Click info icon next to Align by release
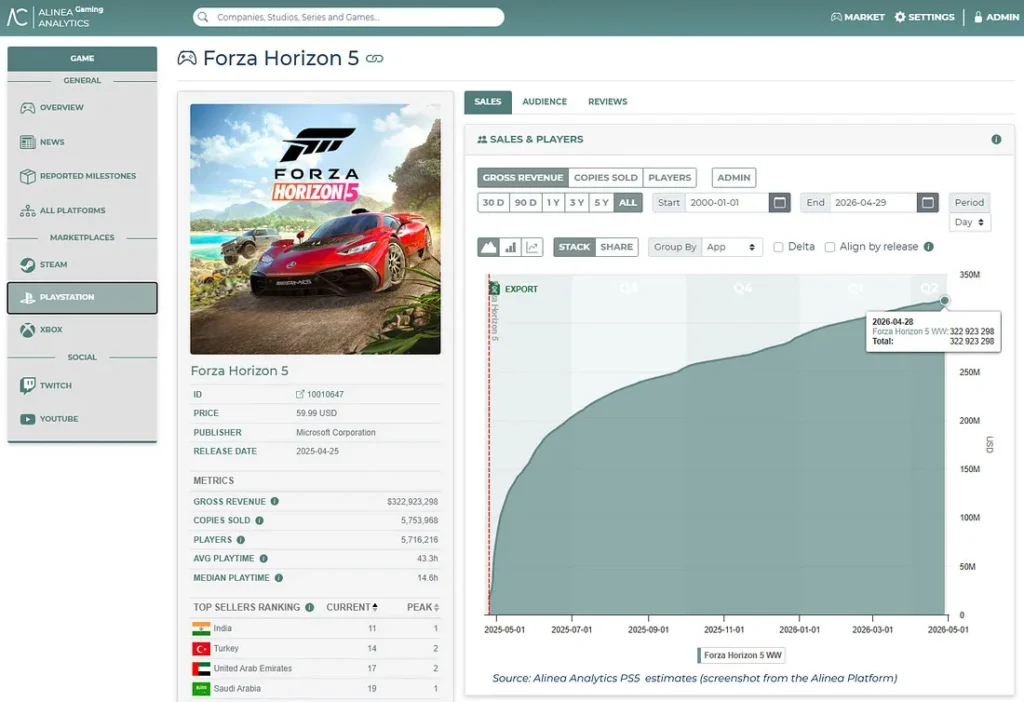The image size is (1024, 702). click(x=929, y=246)
